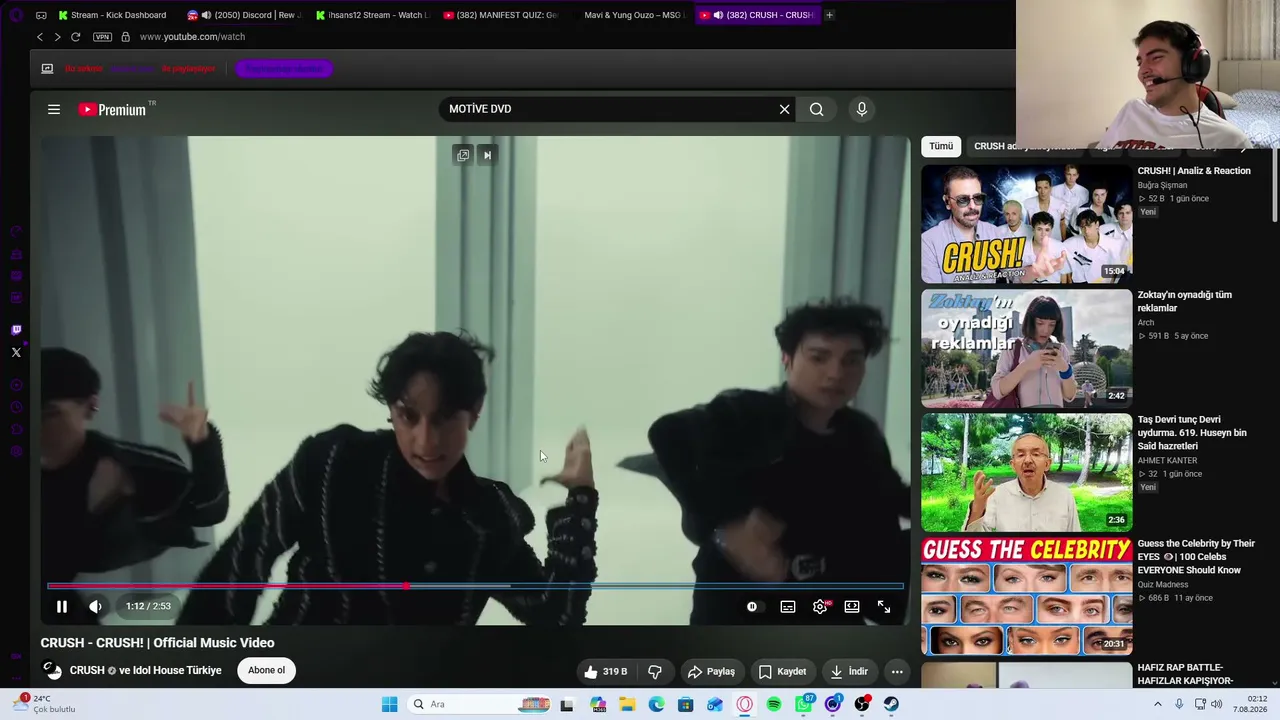The height and width of the screenshot is (720, 1280).
Task: Open CRUSH ve Idol House Türkiye channel link
Action: (146, 670)
